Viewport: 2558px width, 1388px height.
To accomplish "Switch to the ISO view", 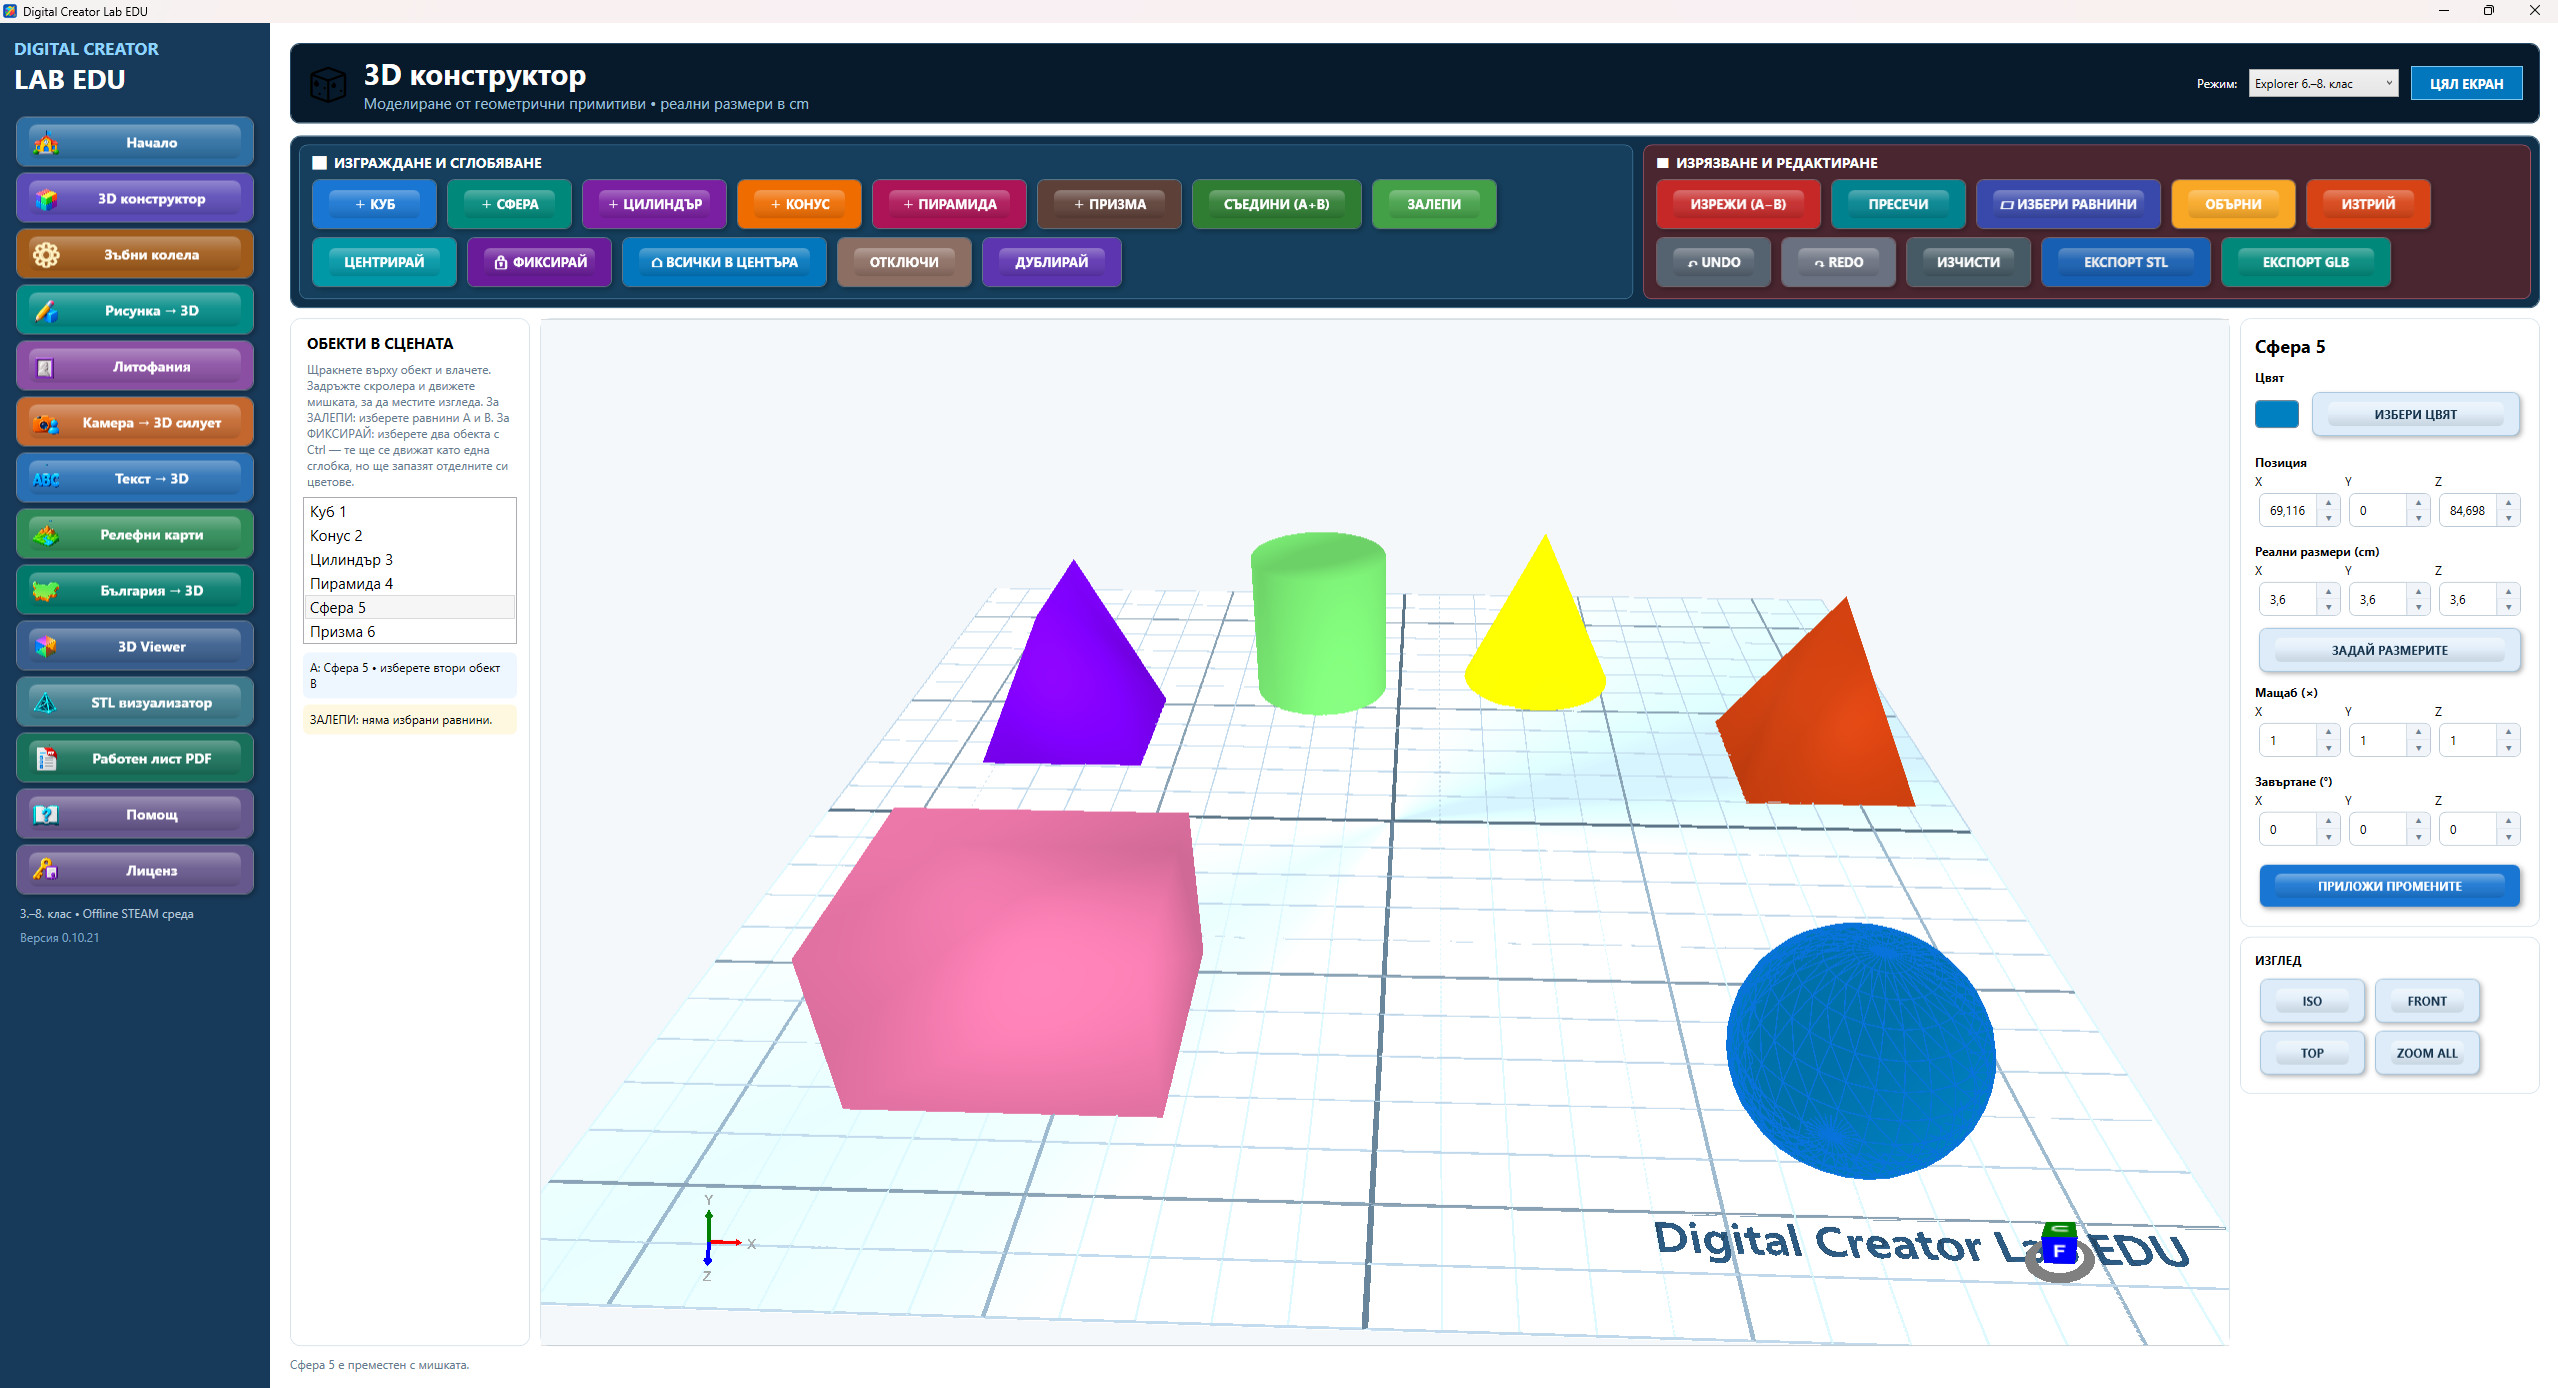I will point(2312,1001).
